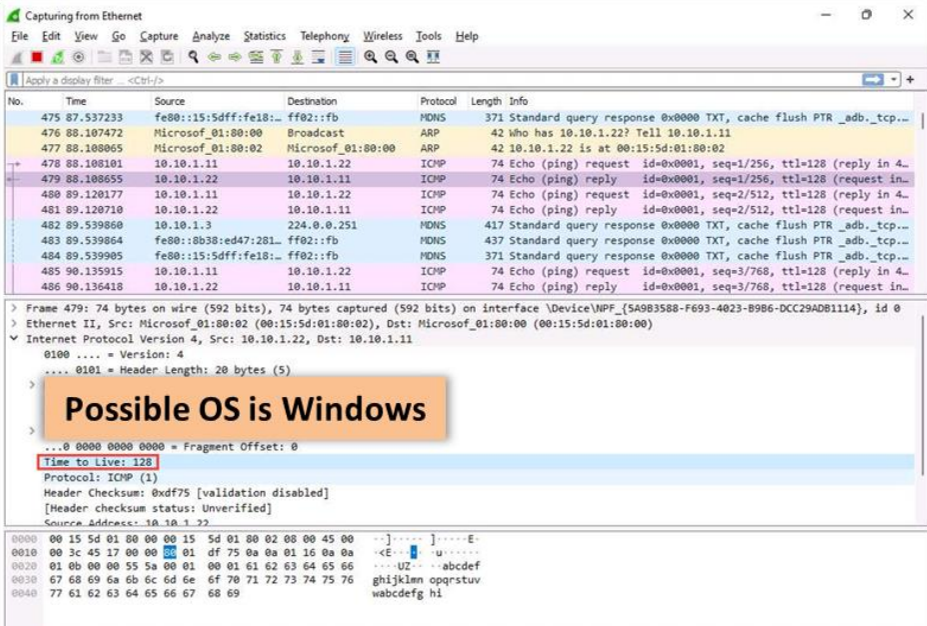
Task: Click the save capture file icon
Action: coord(125,57)
